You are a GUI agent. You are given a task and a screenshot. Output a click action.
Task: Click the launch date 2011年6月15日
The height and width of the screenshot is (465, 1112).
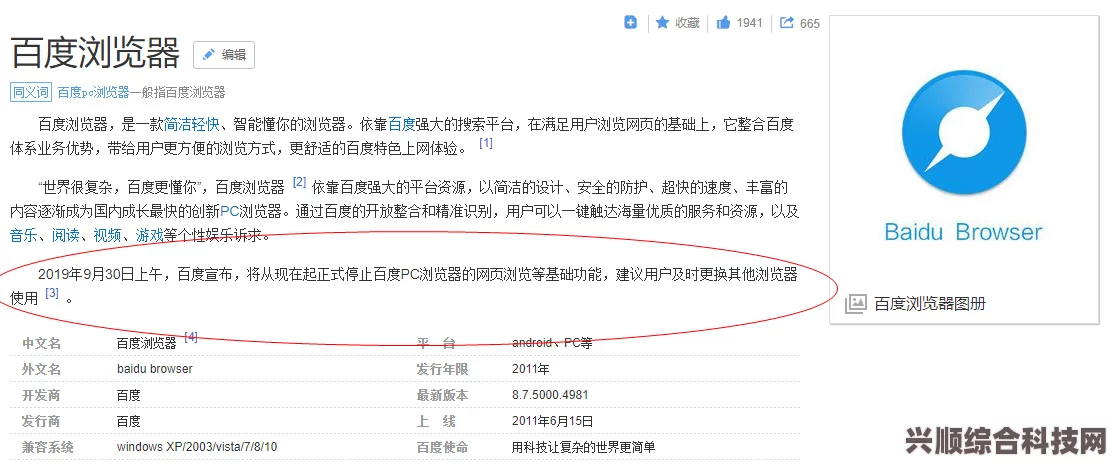[x=552, y=421]
